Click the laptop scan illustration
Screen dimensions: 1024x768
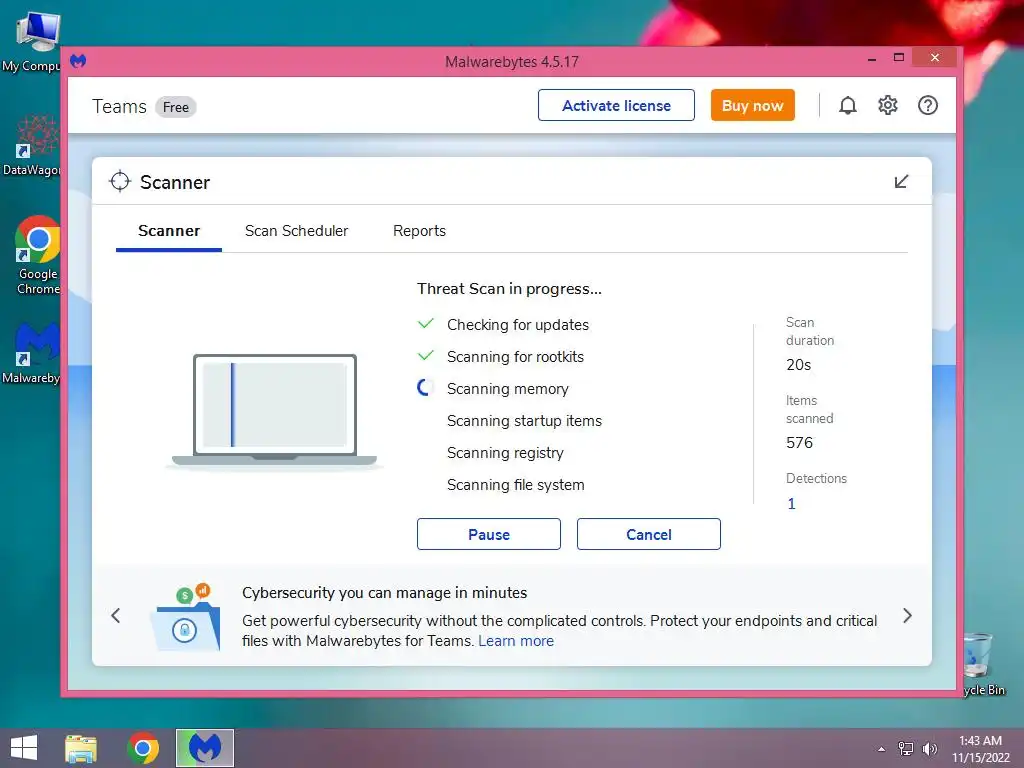(x=274, y=411)
